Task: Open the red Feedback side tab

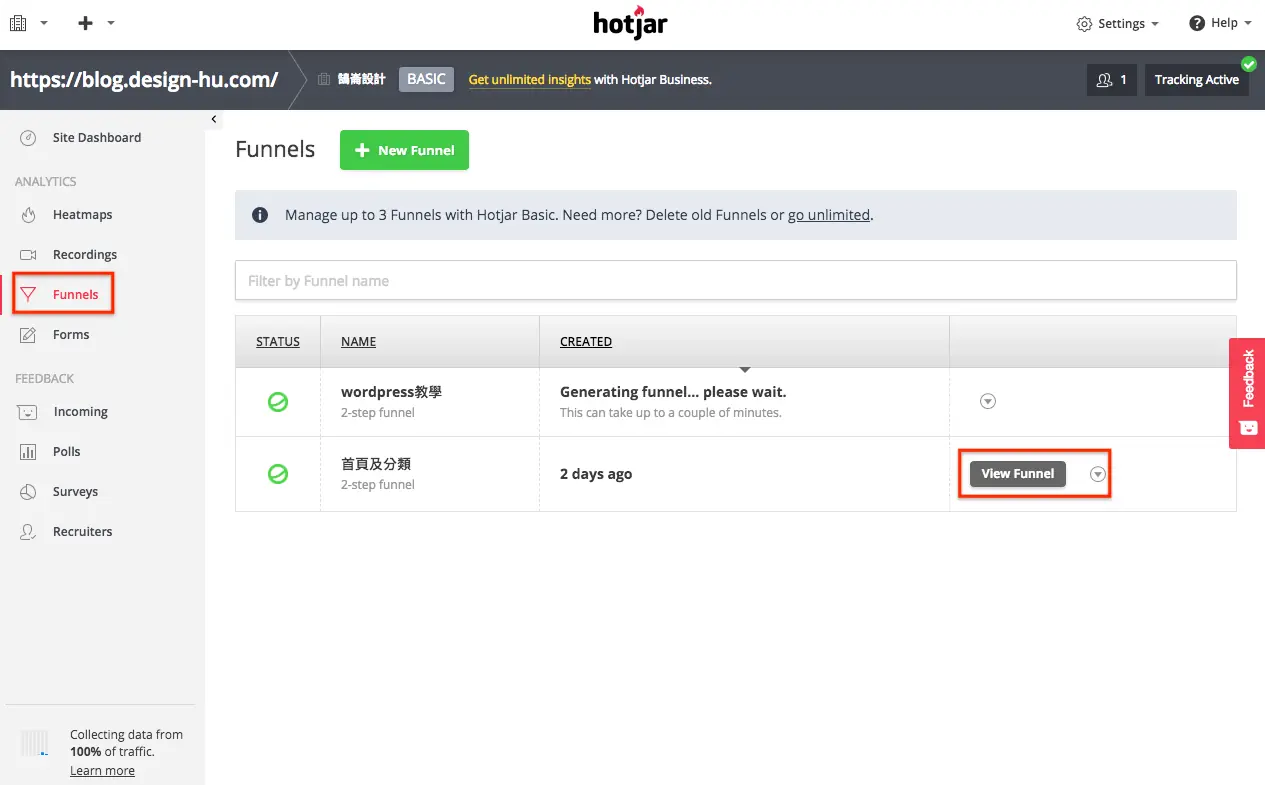Action: (1247, 392)
